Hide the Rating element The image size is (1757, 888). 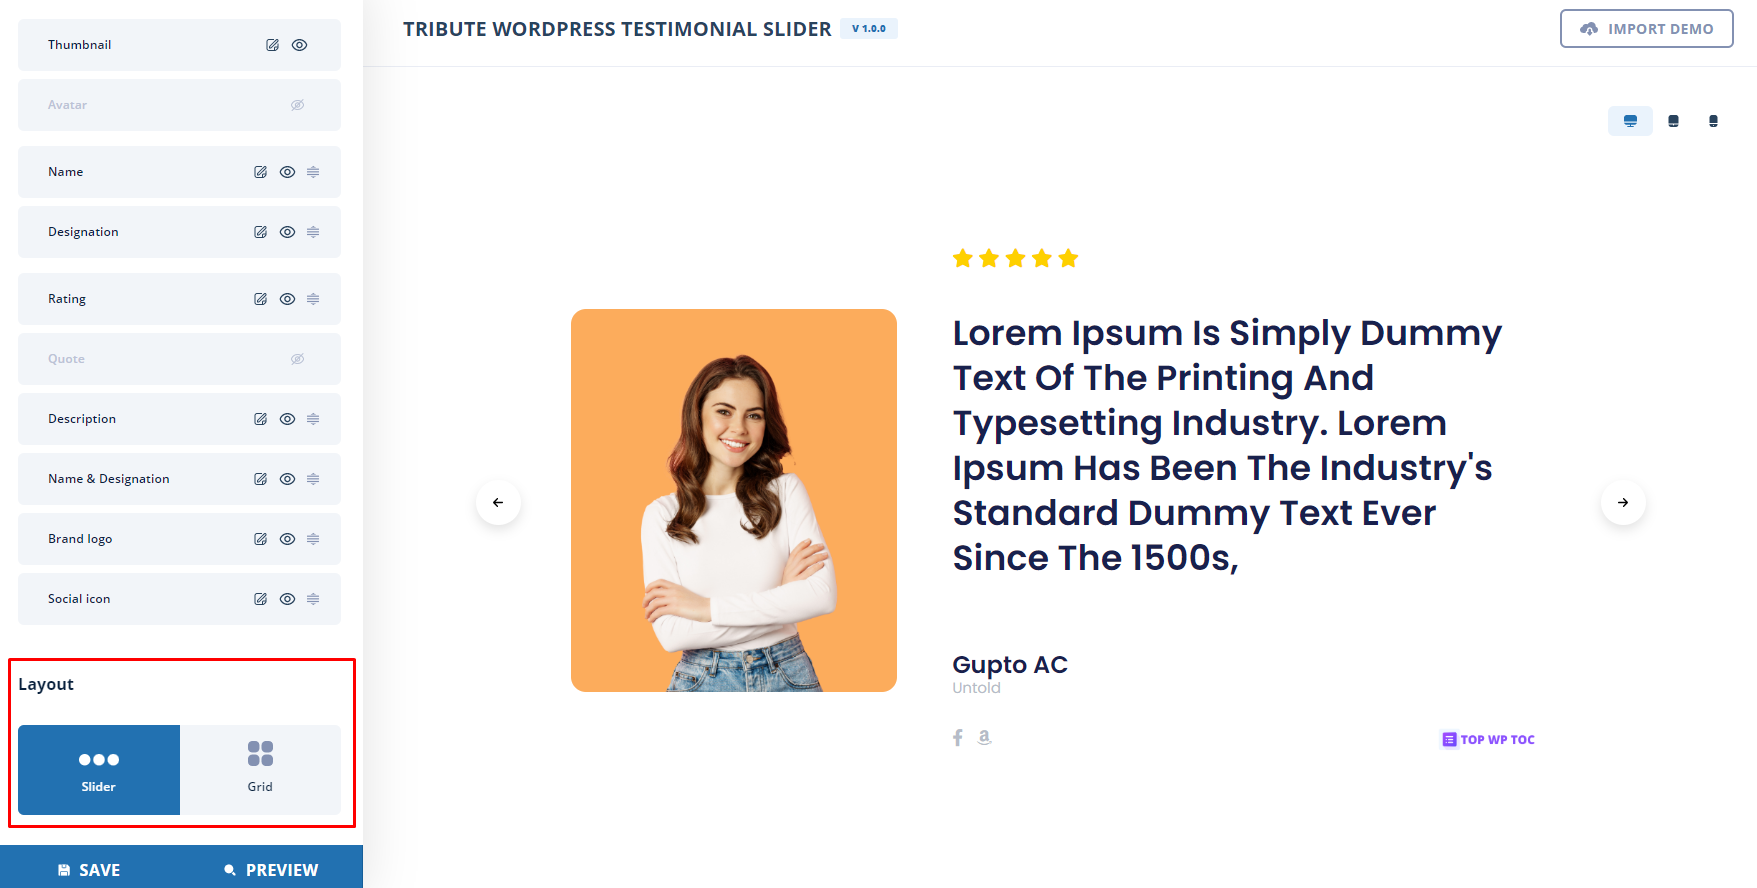pos(287,299)
